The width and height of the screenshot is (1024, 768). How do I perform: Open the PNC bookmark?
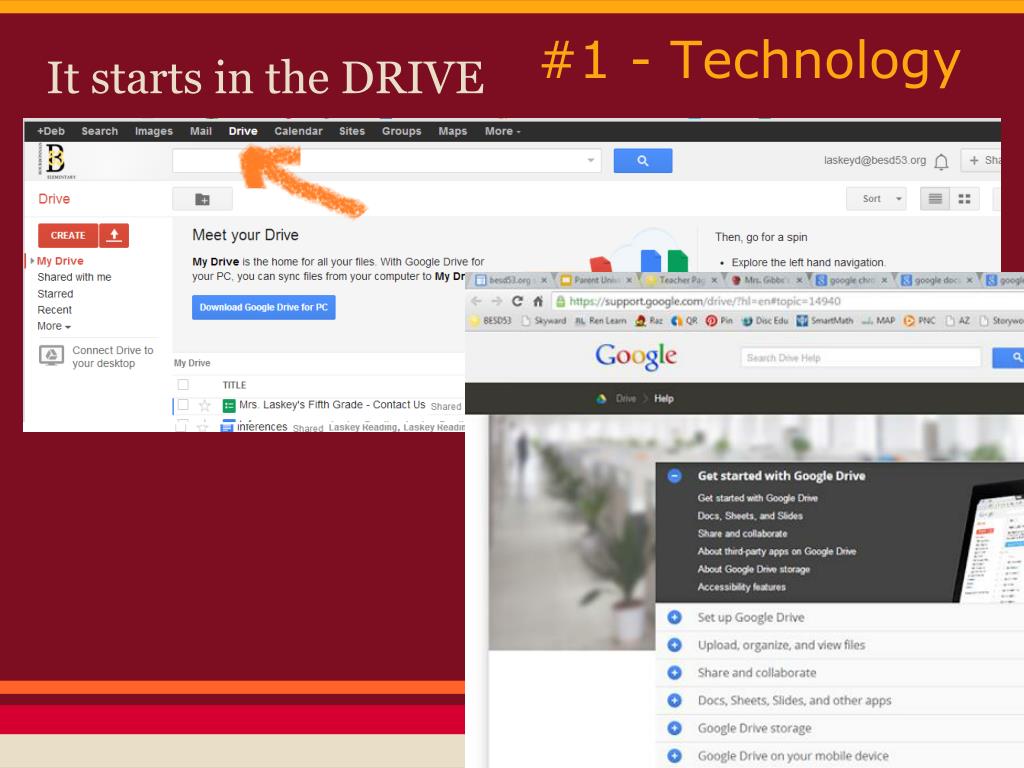tap(920, 321)
